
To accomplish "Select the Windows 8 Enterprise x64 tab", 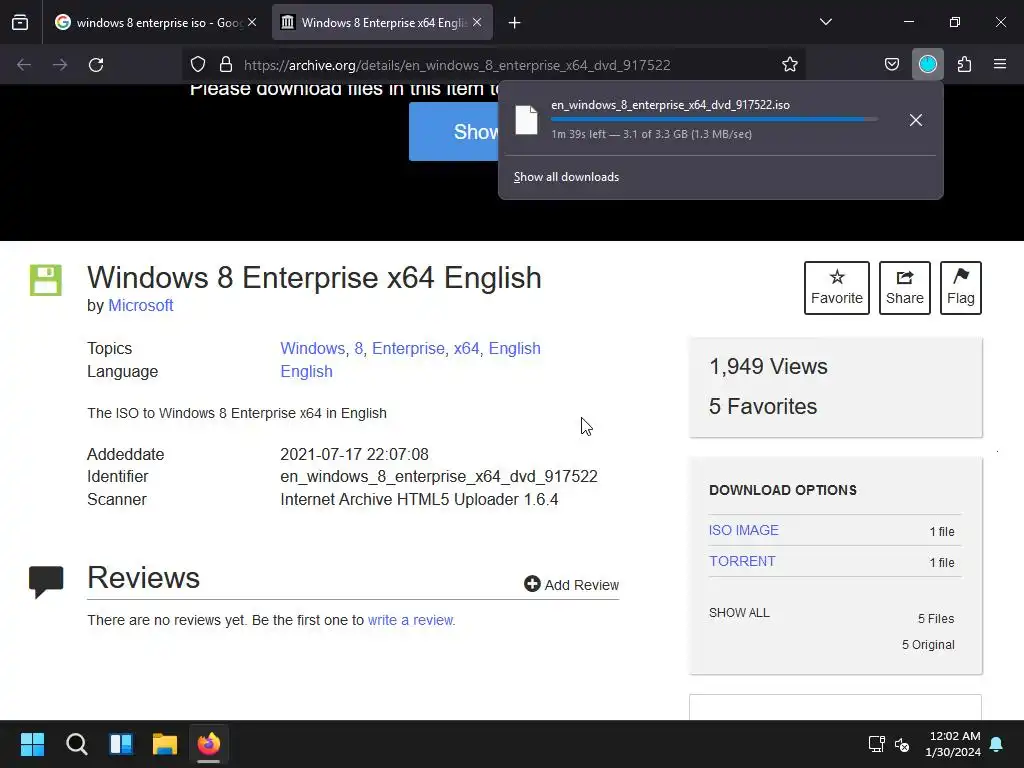I will click(x=382, y=22).
